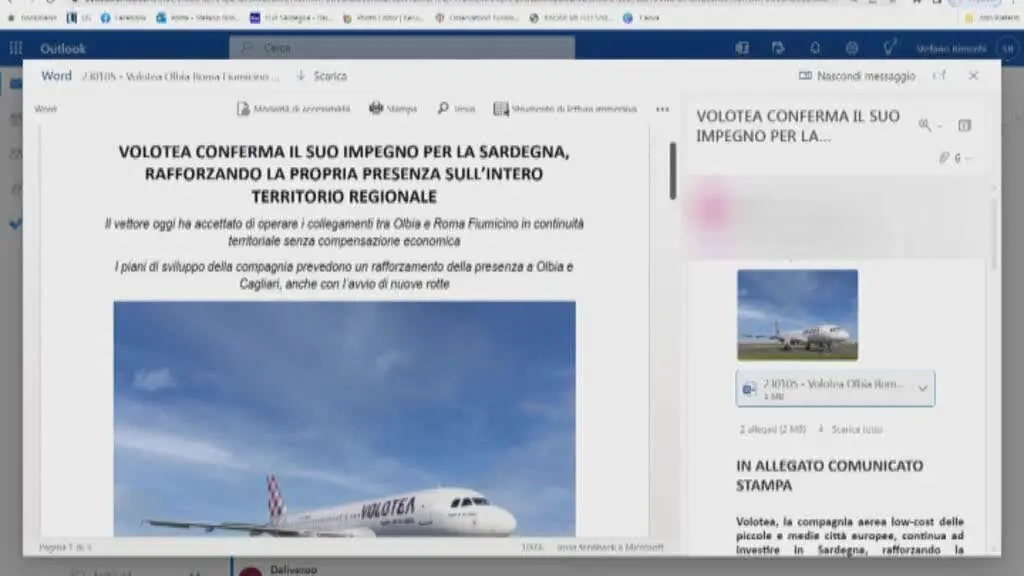The height and width of the screenshot is (576, 1024).
Task: Click the IN ALLEGATO COMUNICATO STAMPA heading
Action: pyautogui.click(x=829, y=475)
